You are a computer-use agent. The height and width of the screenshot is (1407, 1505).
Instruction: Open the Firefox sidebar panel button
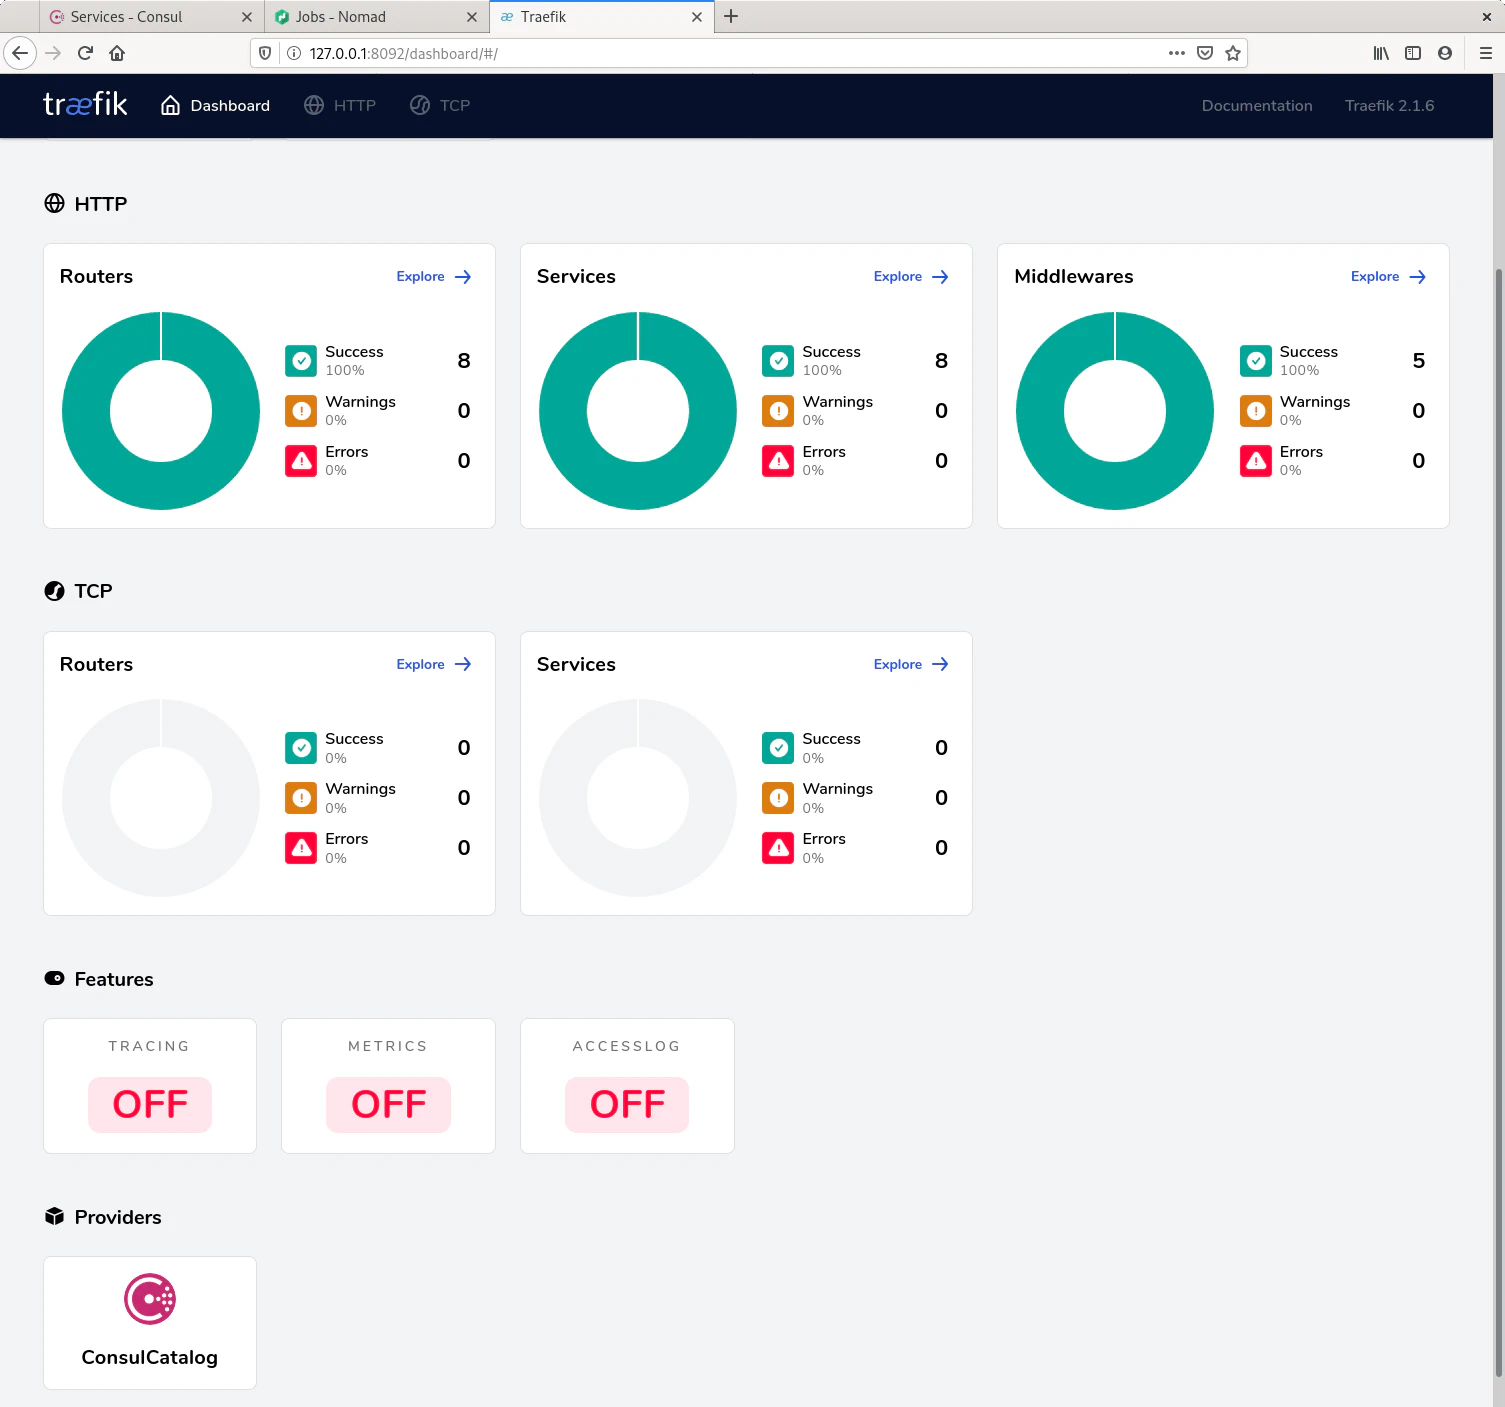pos(1413,53)
